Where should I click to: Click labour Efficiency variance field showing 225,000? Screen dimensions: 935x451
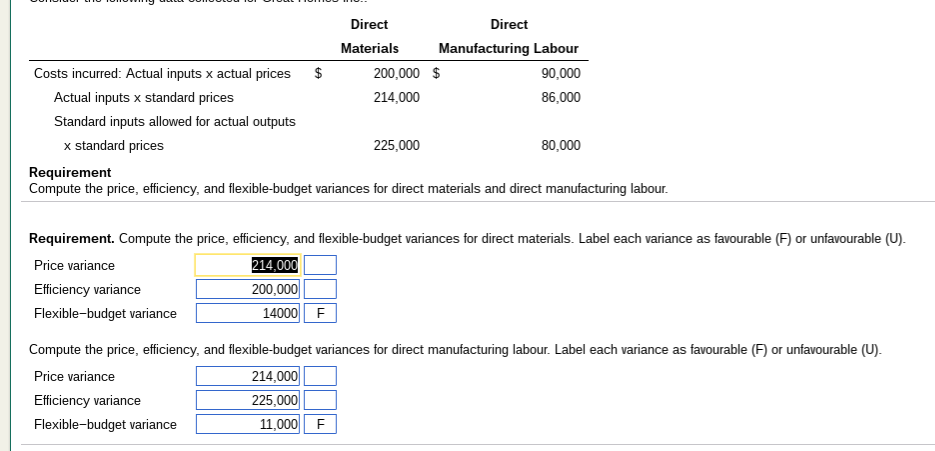coord(247,400)
